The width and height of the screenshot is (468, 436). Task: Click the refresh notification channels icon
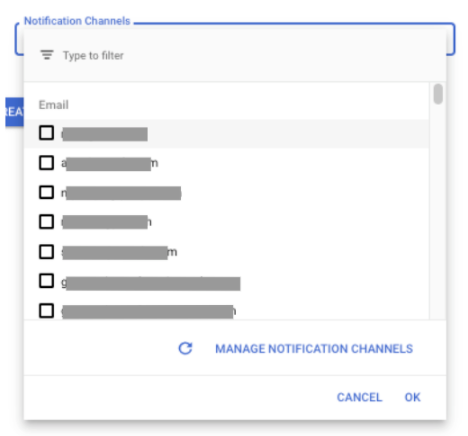point(185,348)
